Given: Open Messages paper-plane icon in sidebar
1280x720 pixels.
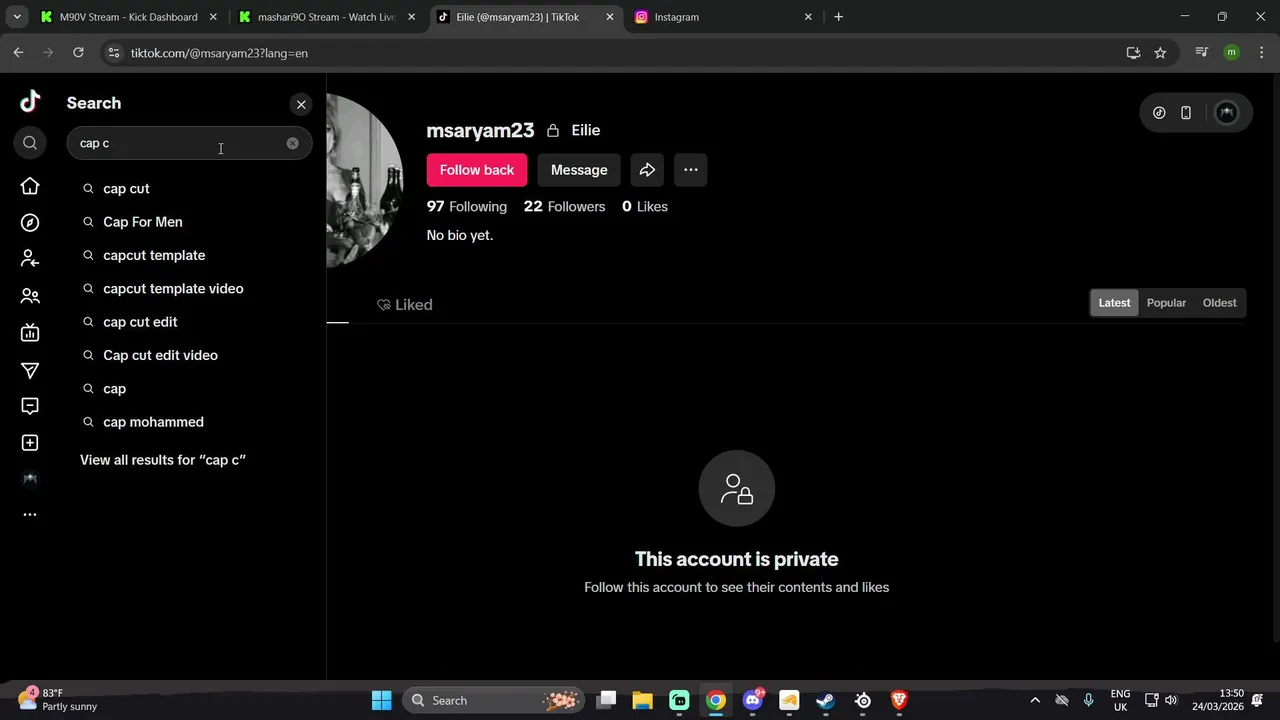Looking at the screenshot, I should click(x=30, y=370).
